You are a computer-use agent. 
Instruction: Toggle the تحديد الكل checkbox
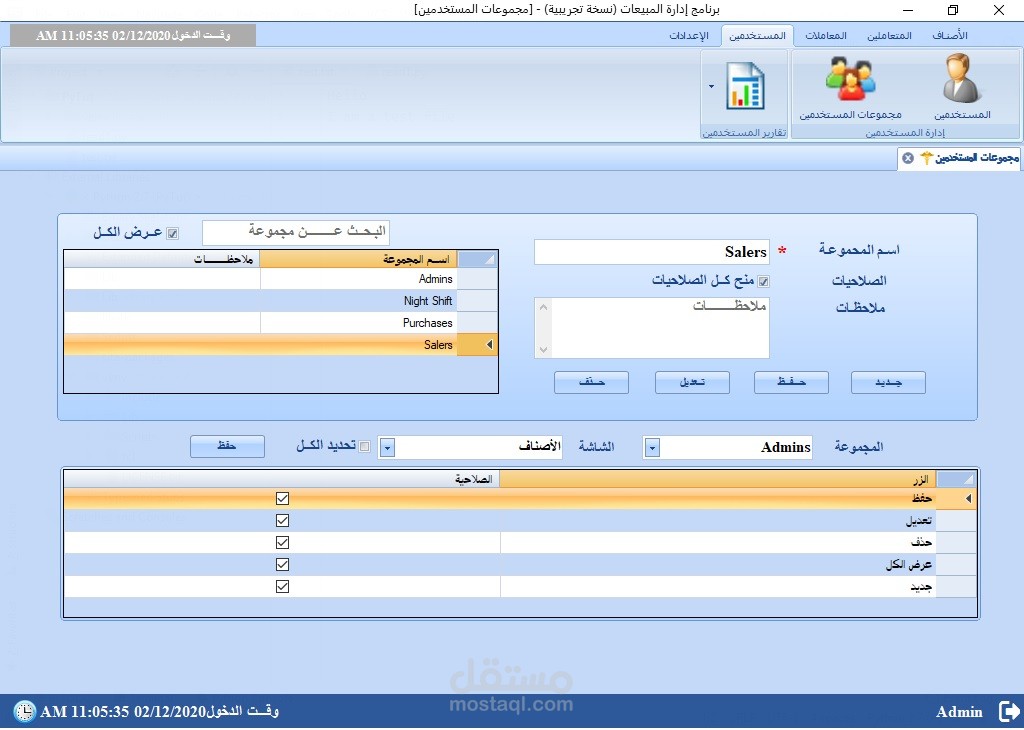tap(365, 447)
